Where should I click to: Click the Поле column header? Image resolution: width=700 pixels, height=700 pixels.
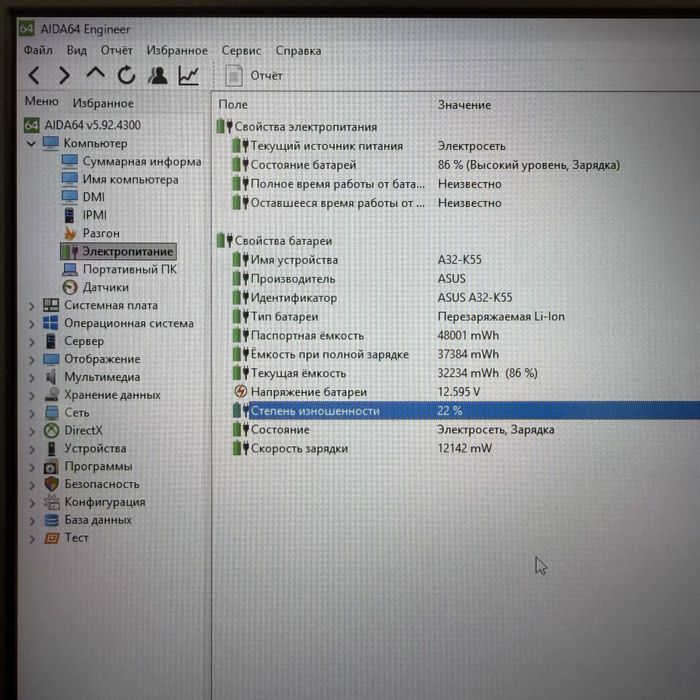(x=233, y=104)
